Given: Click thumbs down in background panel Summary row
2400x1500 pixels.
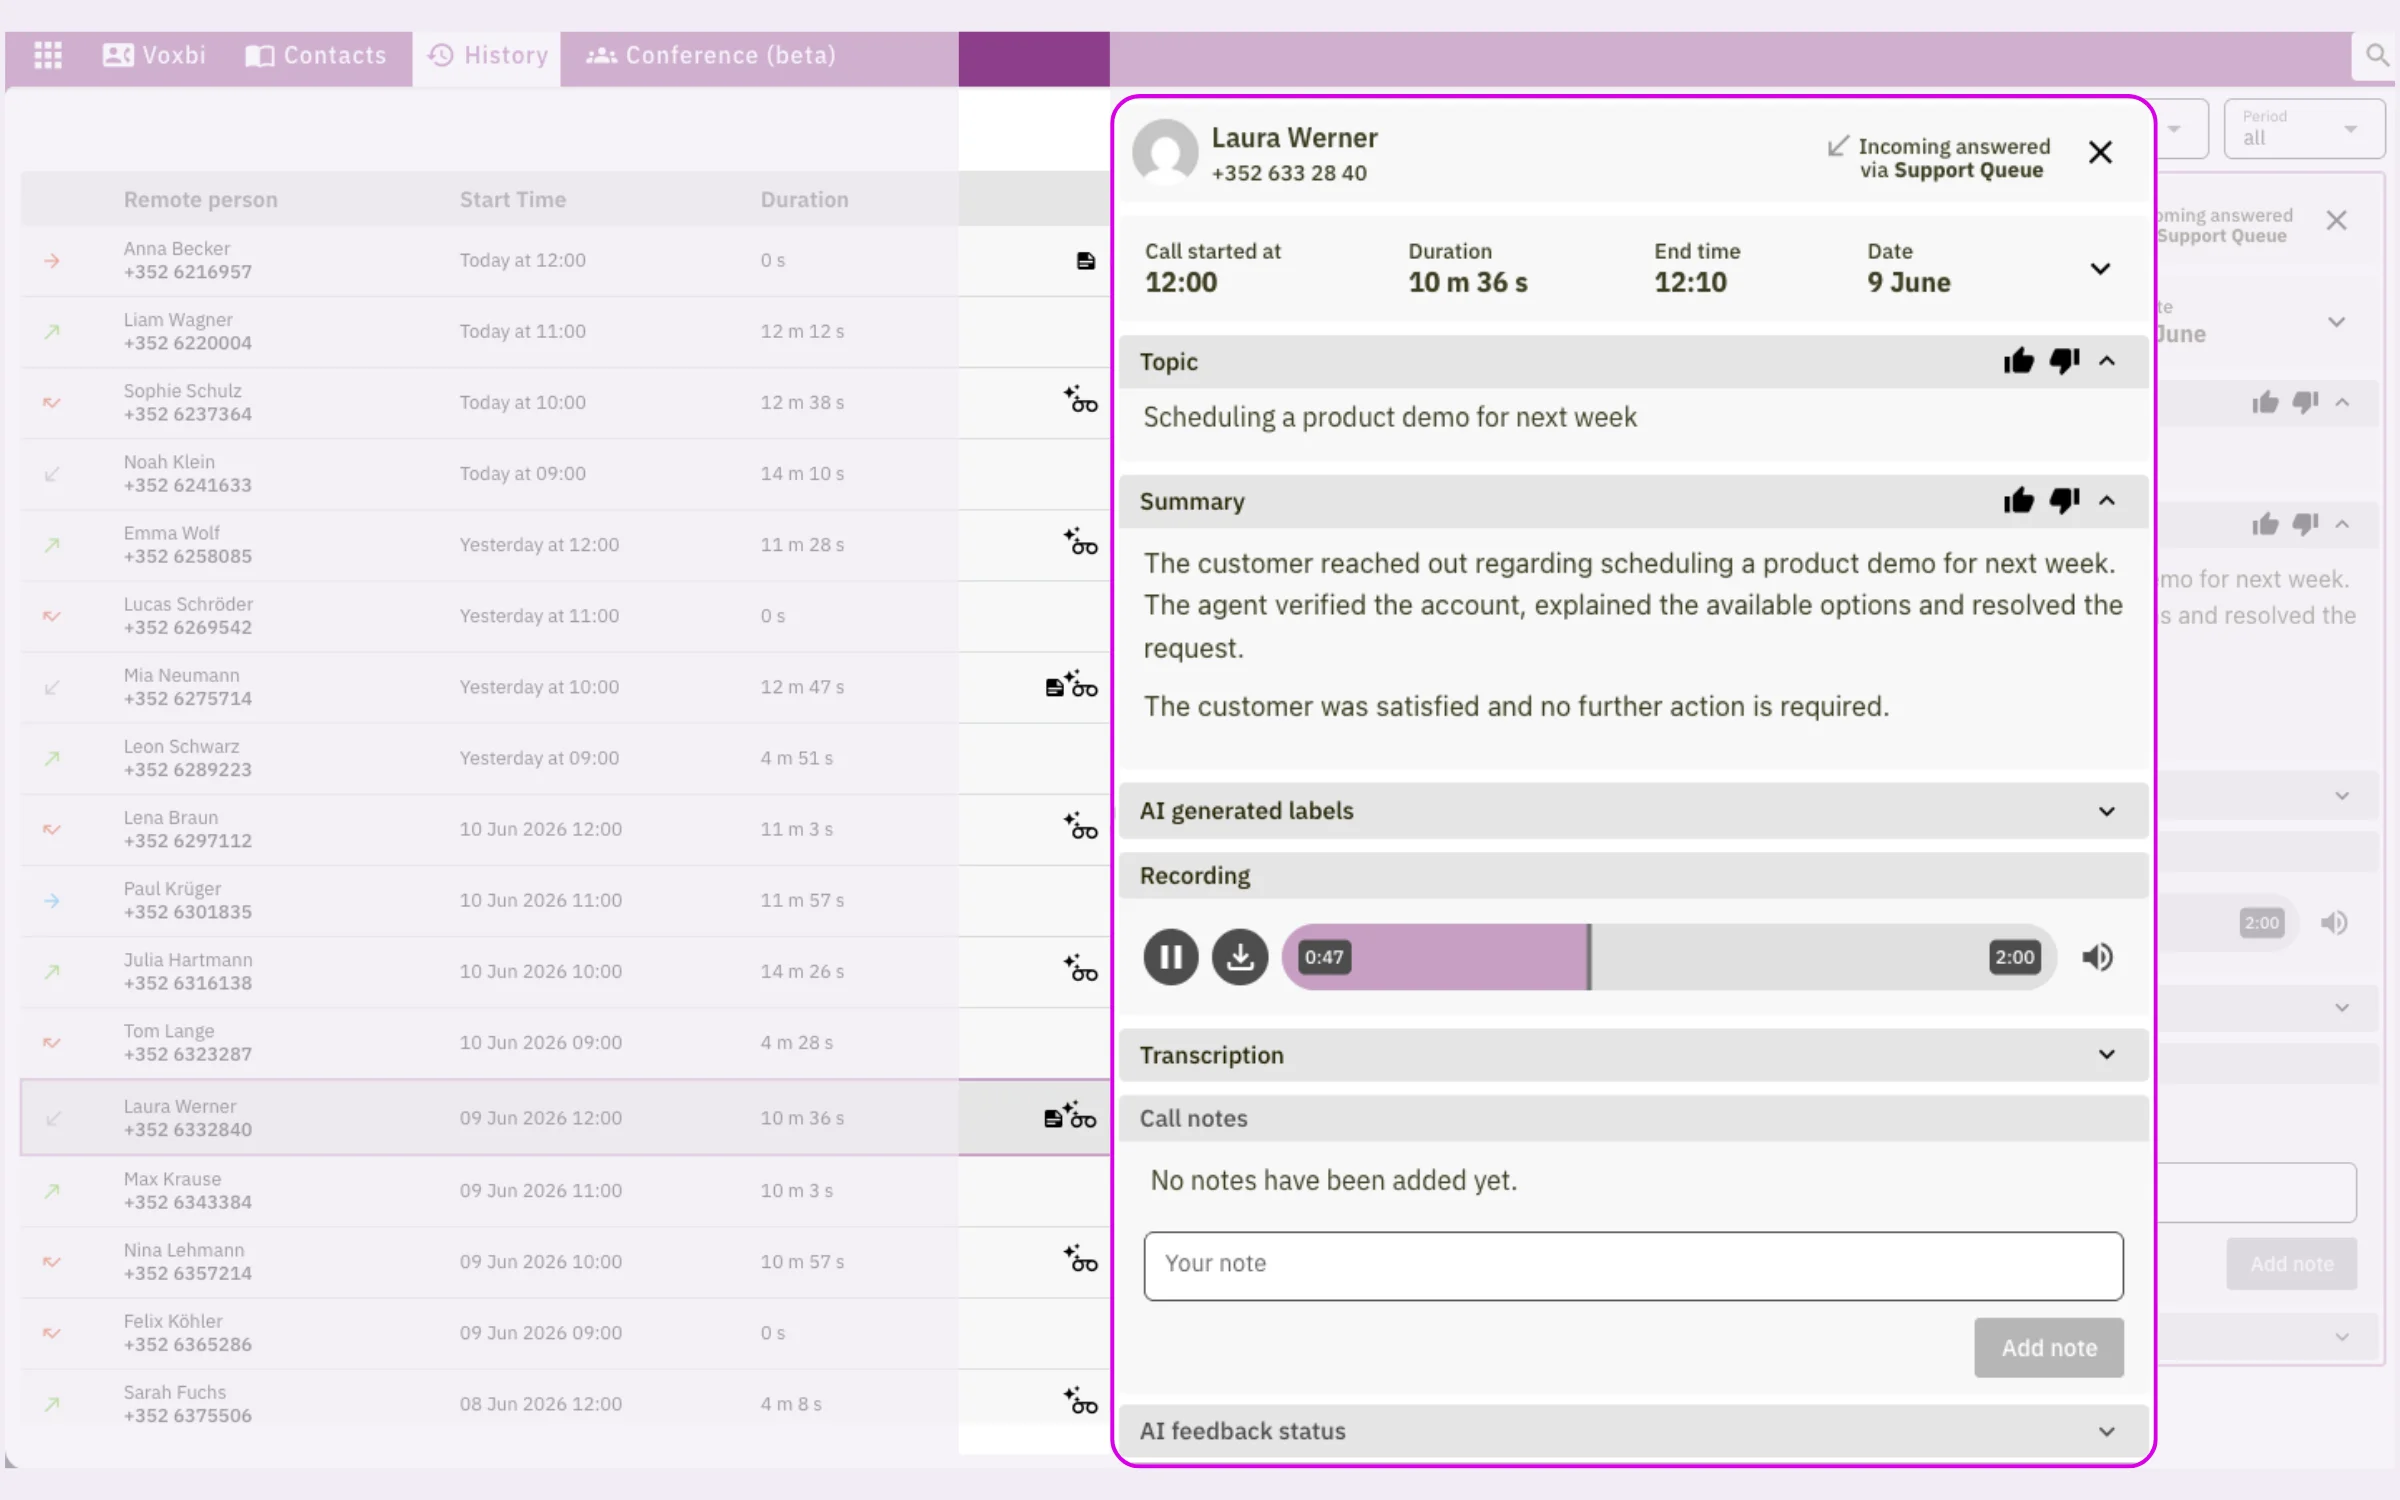Looking at the screenshot, I should point(2306,524).
